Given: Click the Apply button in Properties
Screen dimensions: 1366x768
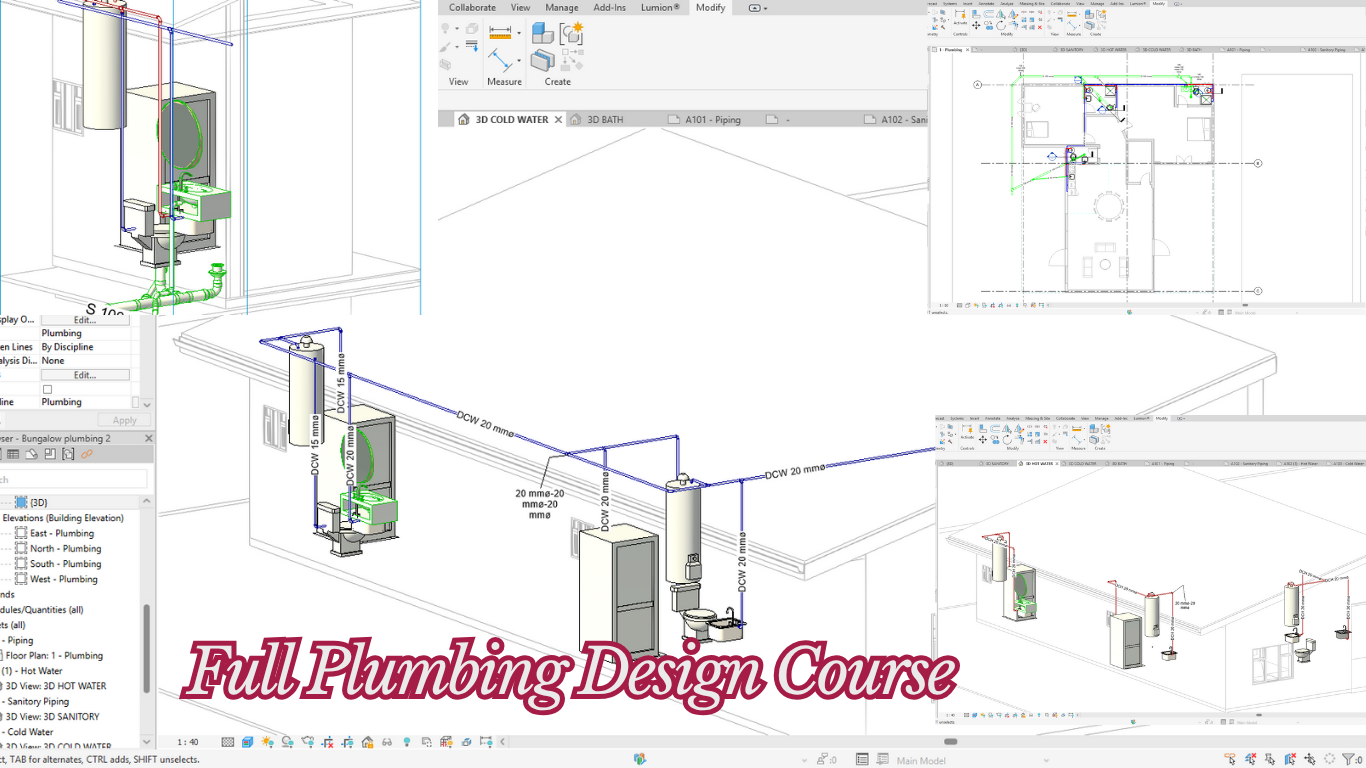Looking at the screenshot, I should coord(124,421).
